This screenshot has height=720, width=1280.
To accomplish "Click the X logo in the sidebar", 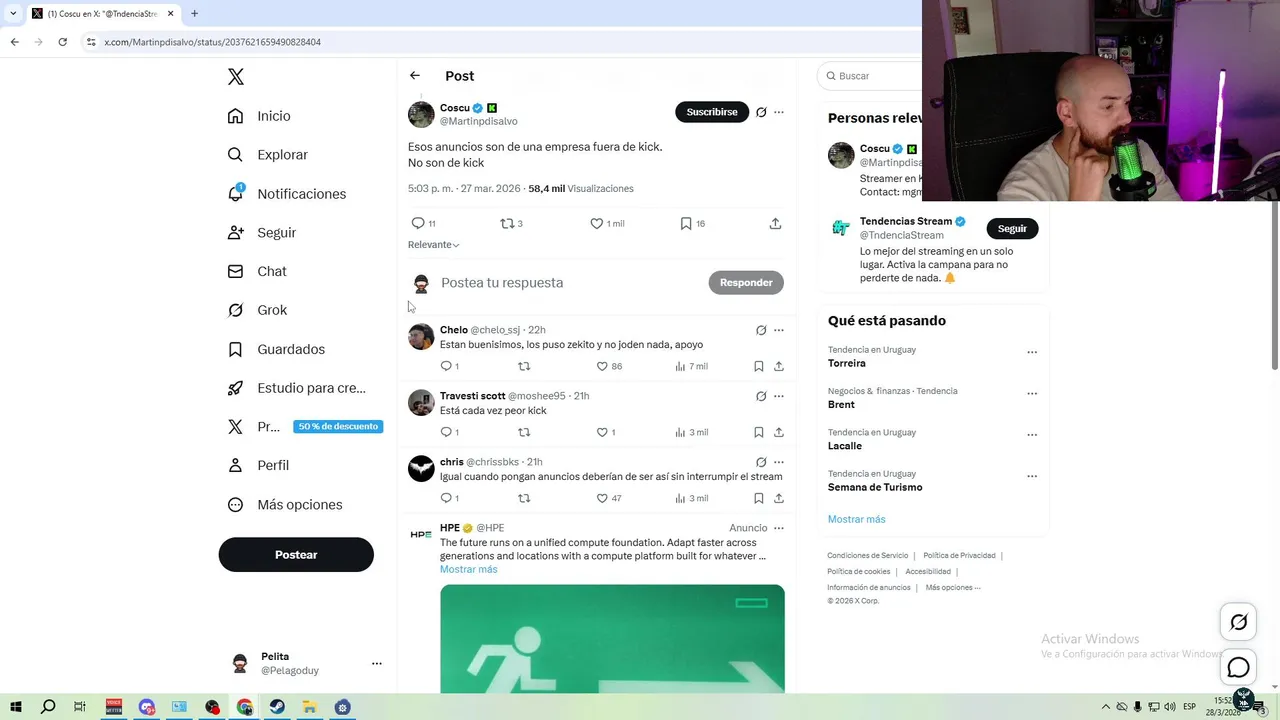I will point(235,77).
